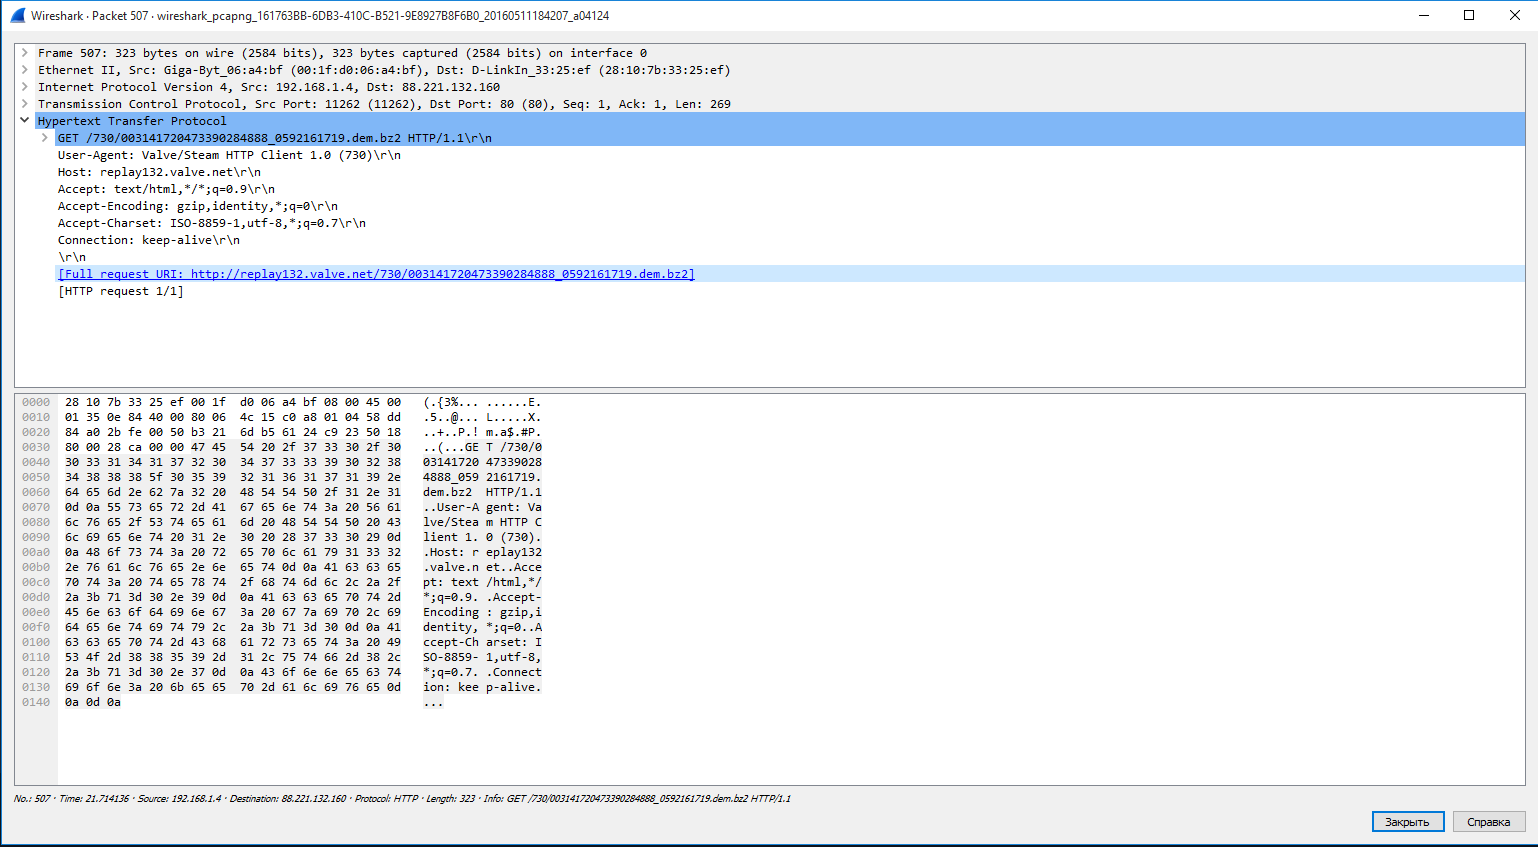Click hex offset 00c0 in bytes pane

pos(36,582)
